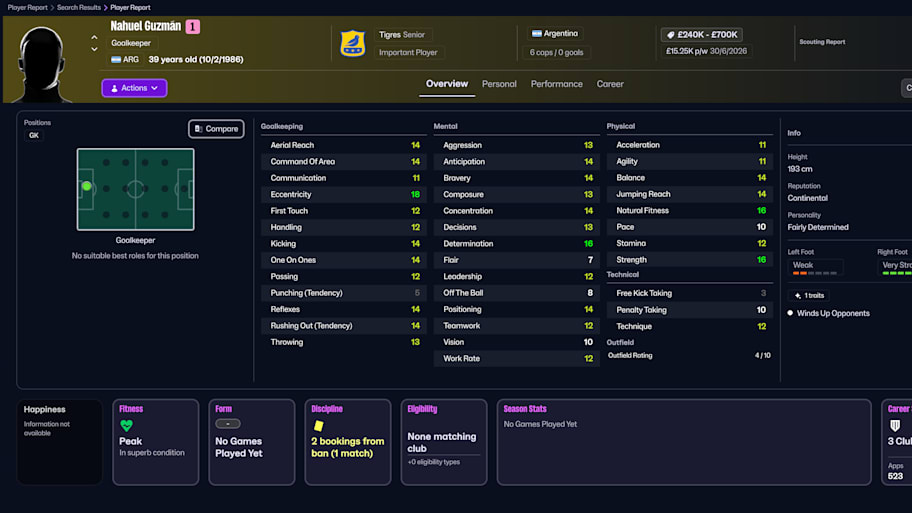Click the 1 traits badge

click(x=809, y=295)
